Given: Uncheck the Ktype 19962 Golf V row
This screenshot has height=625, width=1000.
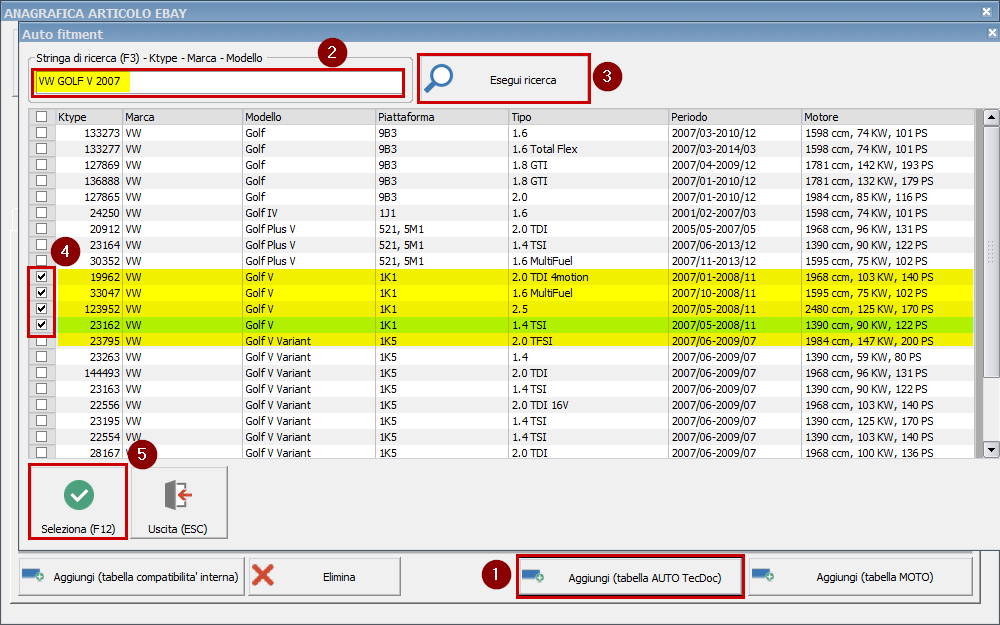Looking at the screenshot, I should pyautogui.click(x=41, y=277).
